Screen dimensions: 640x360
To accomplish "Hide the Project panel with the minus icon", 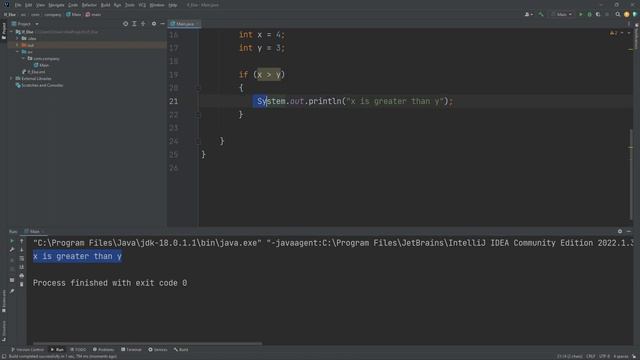I will pos(162,24).
